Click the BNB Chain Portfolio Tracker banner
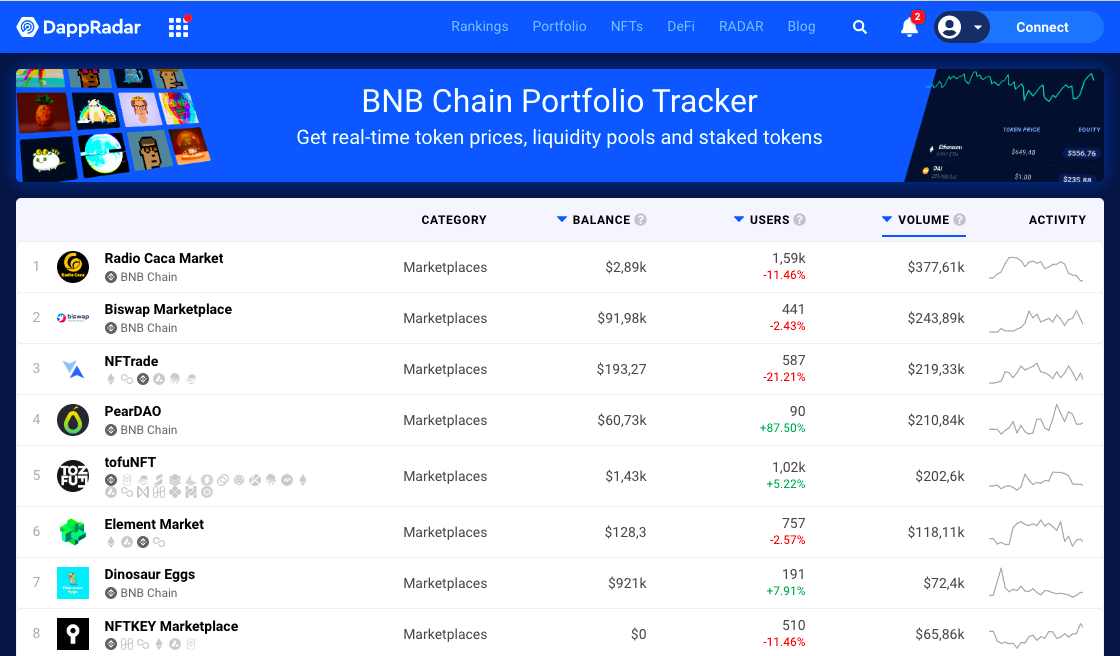The image size is (1120, 656). (560, 125)
